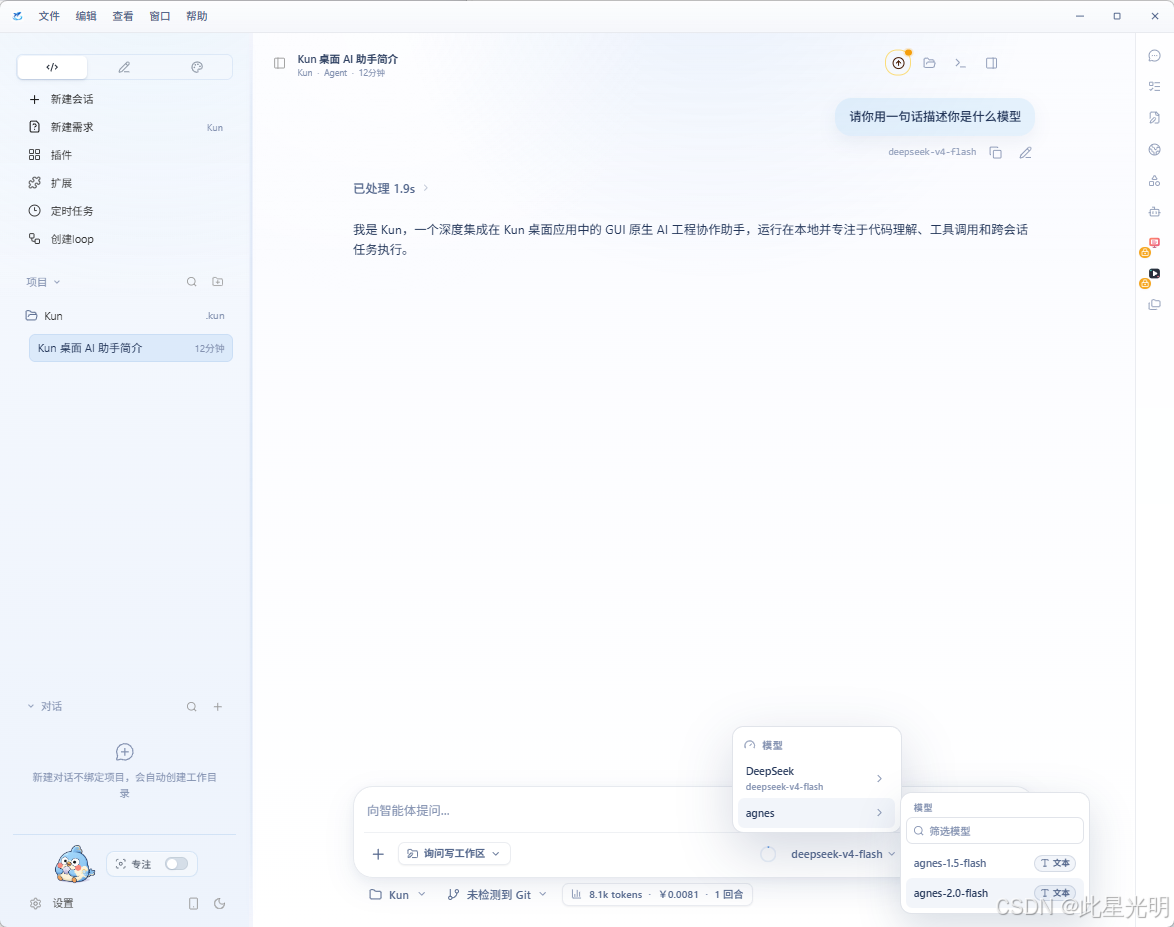Add a project folder in 项目 header
This screenshot has width=1174, height=927.
click(218, 282)
